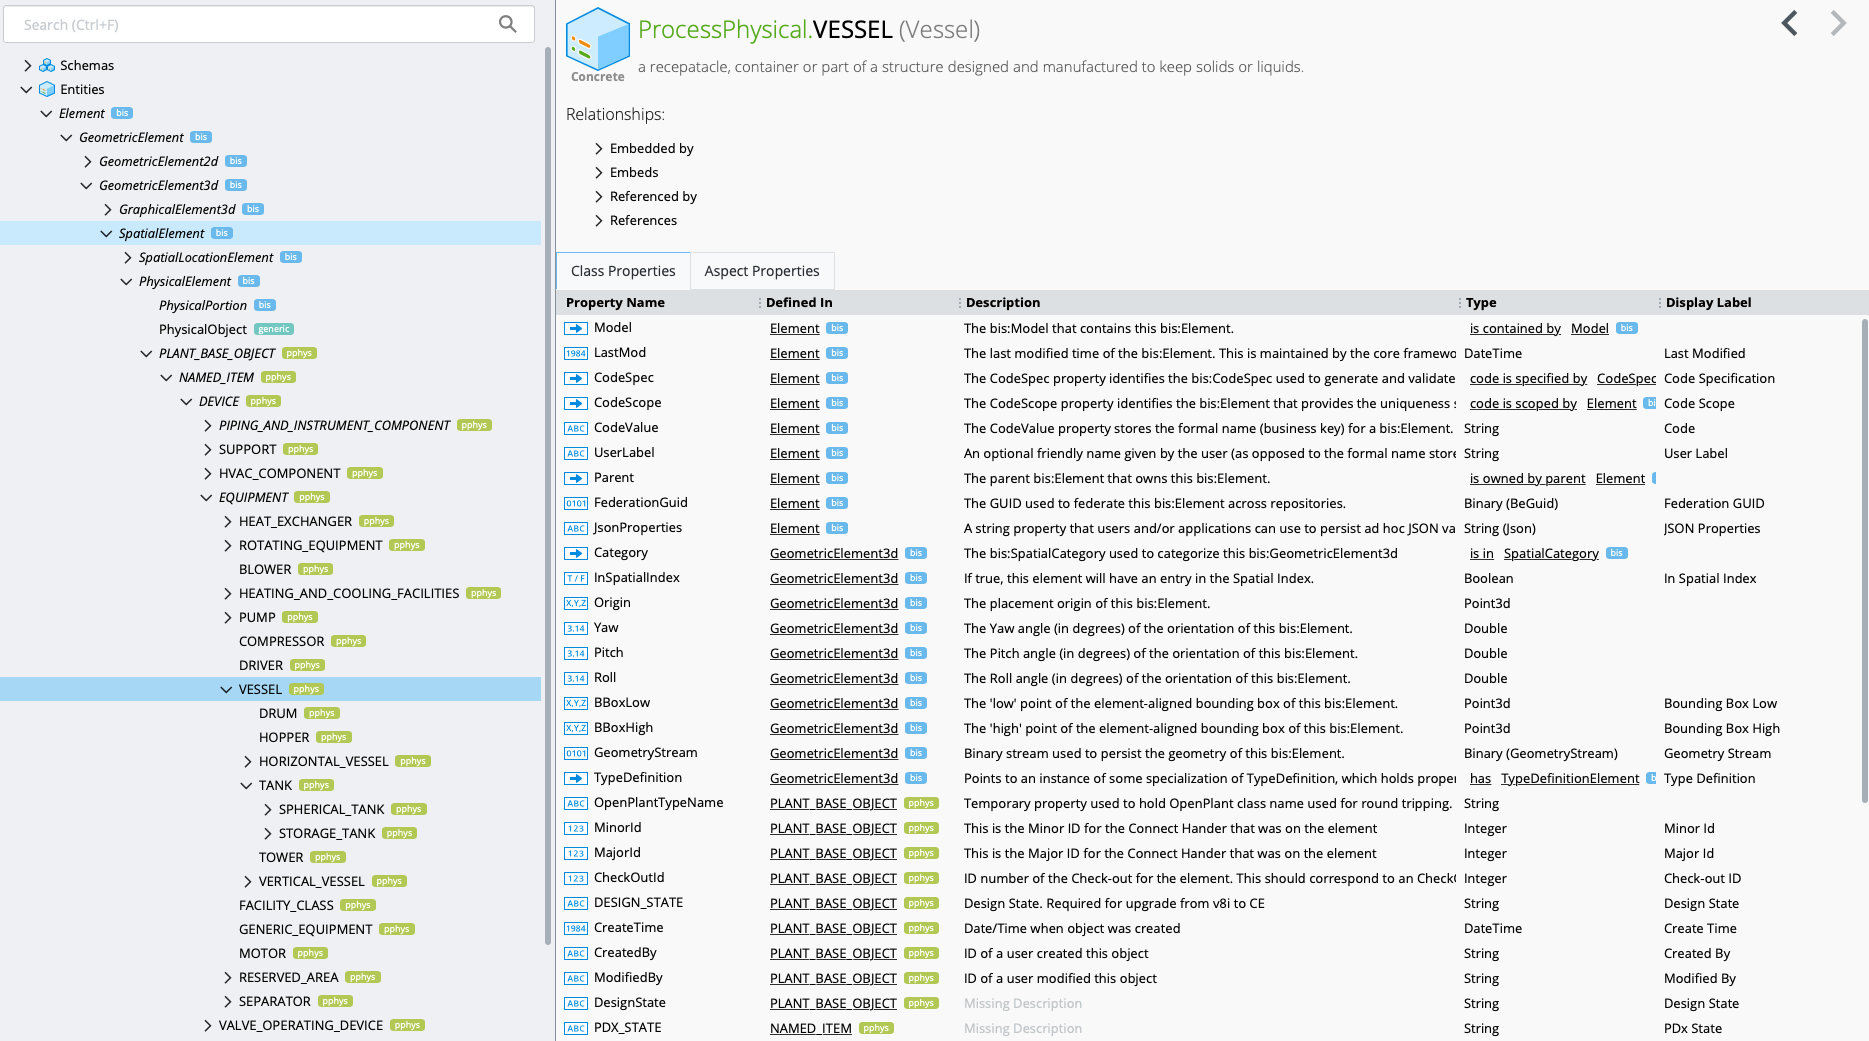Click the Schemas tree icon
Screen dimensions: 1869x1041
47,65
